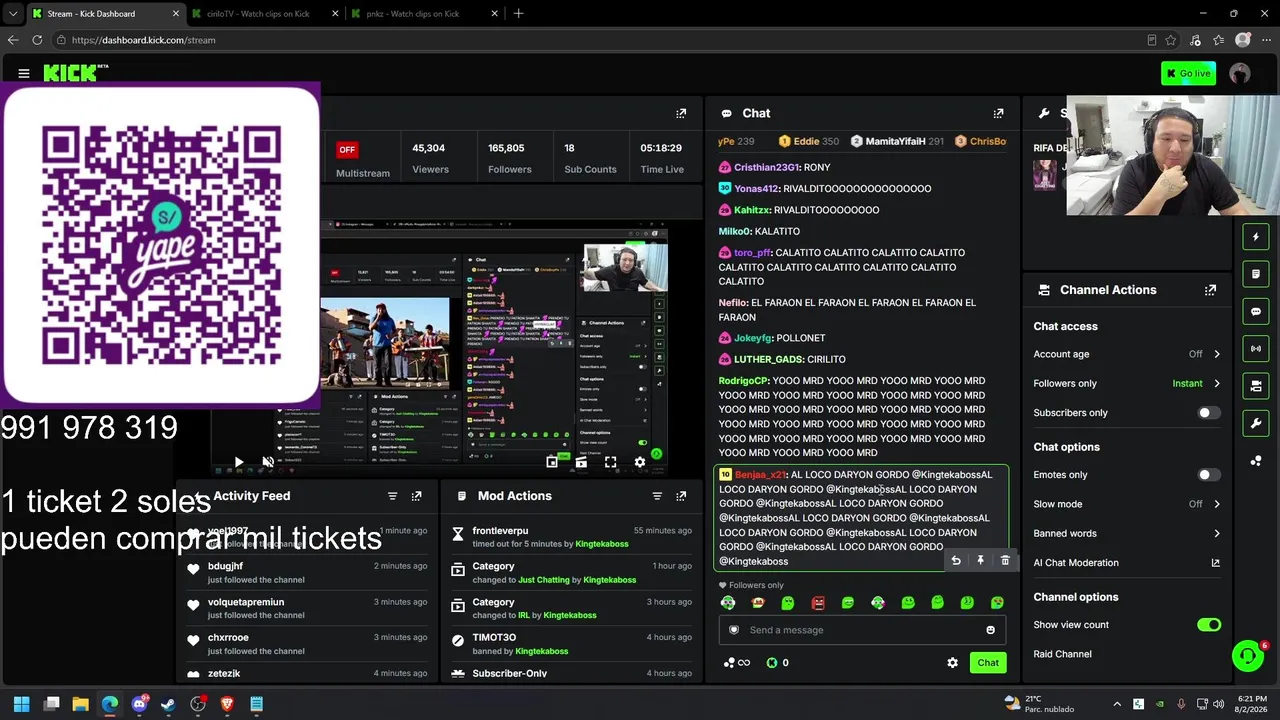Open the Raid Channel option
Viewport: 1280px width, 720px height.
(1062, 654)
